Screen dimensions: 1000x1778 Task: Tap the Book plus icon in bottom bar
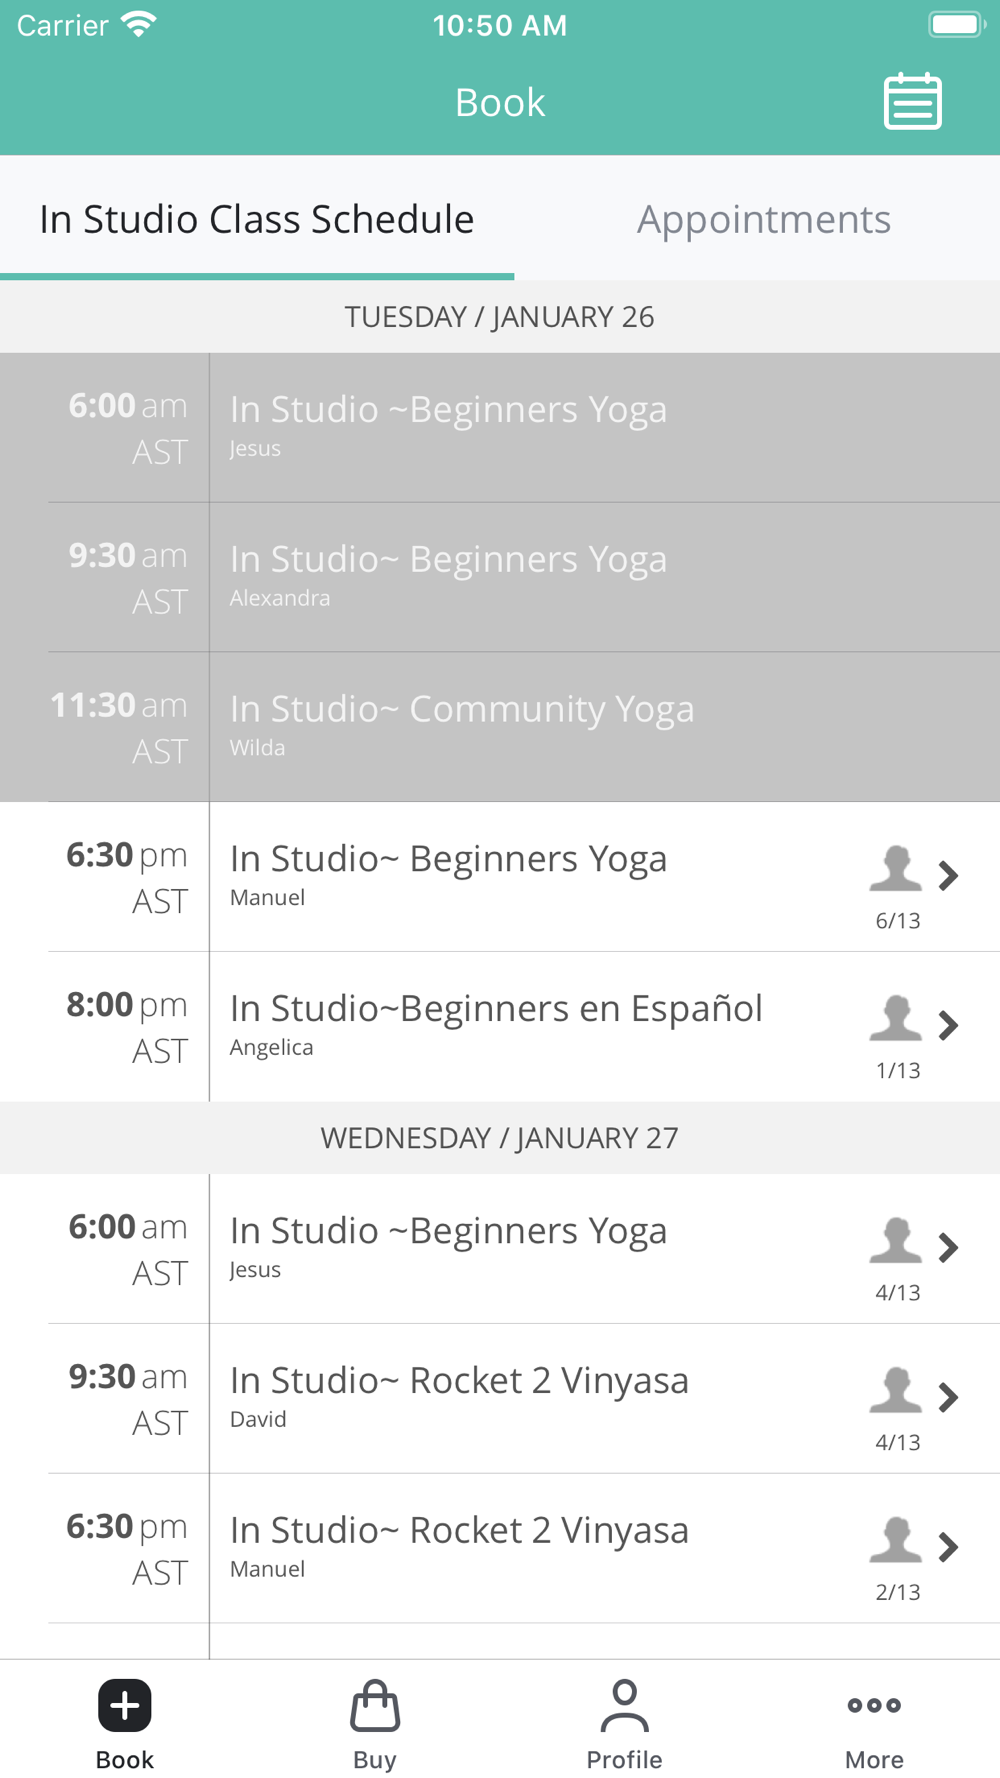coord(125,1705)
